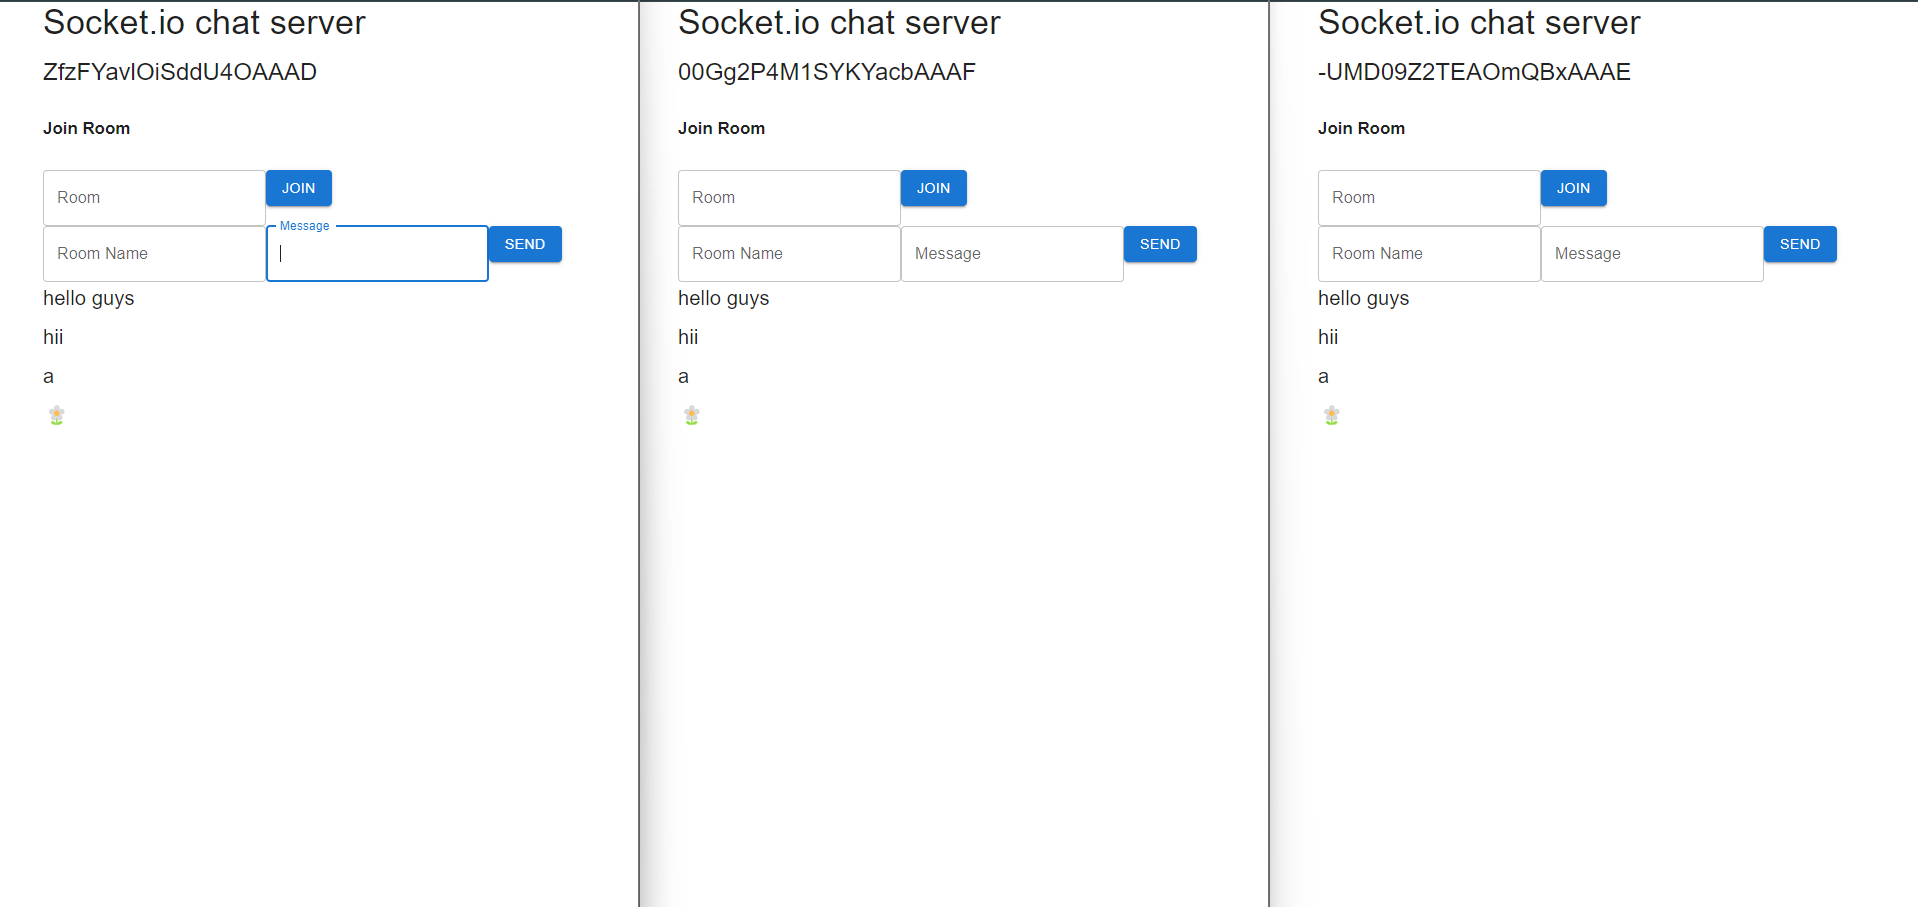
Task: Click Message field in right window
Action: (x=1652, y=254)
